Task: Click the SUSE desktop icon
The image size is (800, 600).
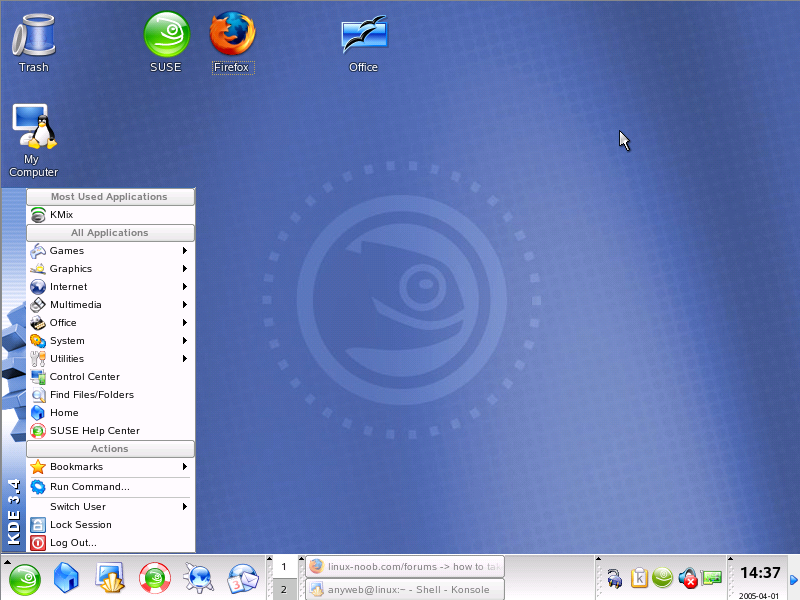Action: 166,43
